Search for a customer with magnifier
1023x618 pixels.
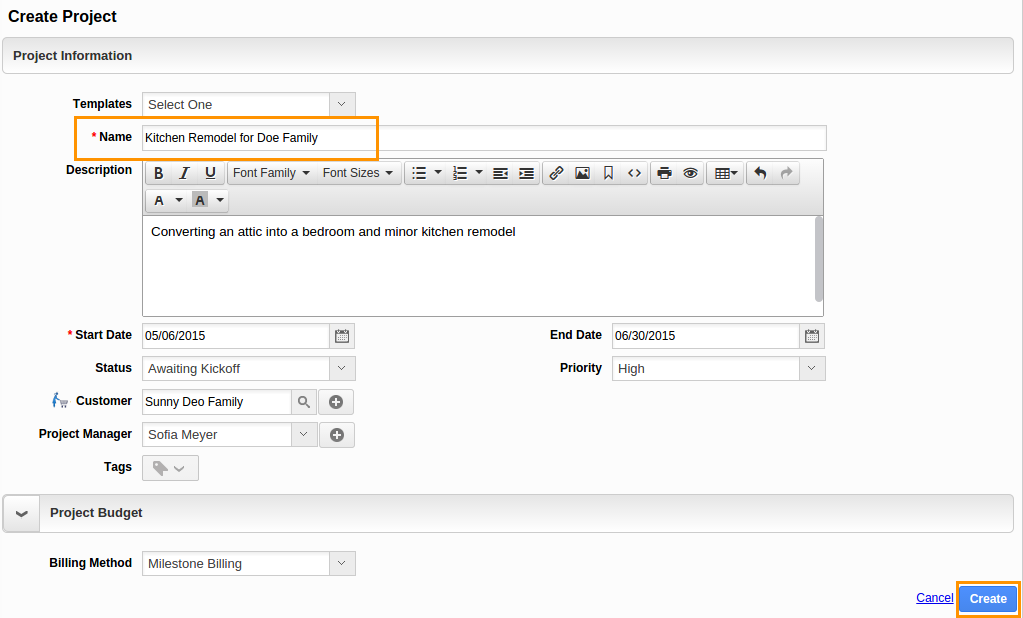304,402
